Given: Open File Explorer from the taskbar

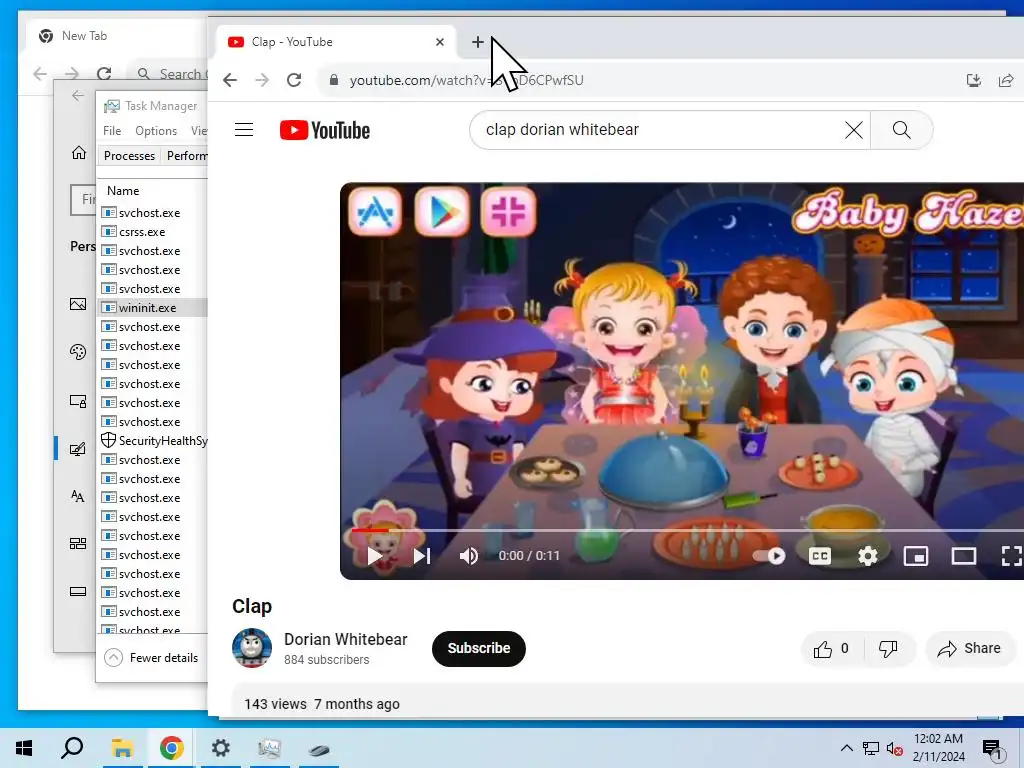Looking at the screenshot, I should (x=122, y=748).
